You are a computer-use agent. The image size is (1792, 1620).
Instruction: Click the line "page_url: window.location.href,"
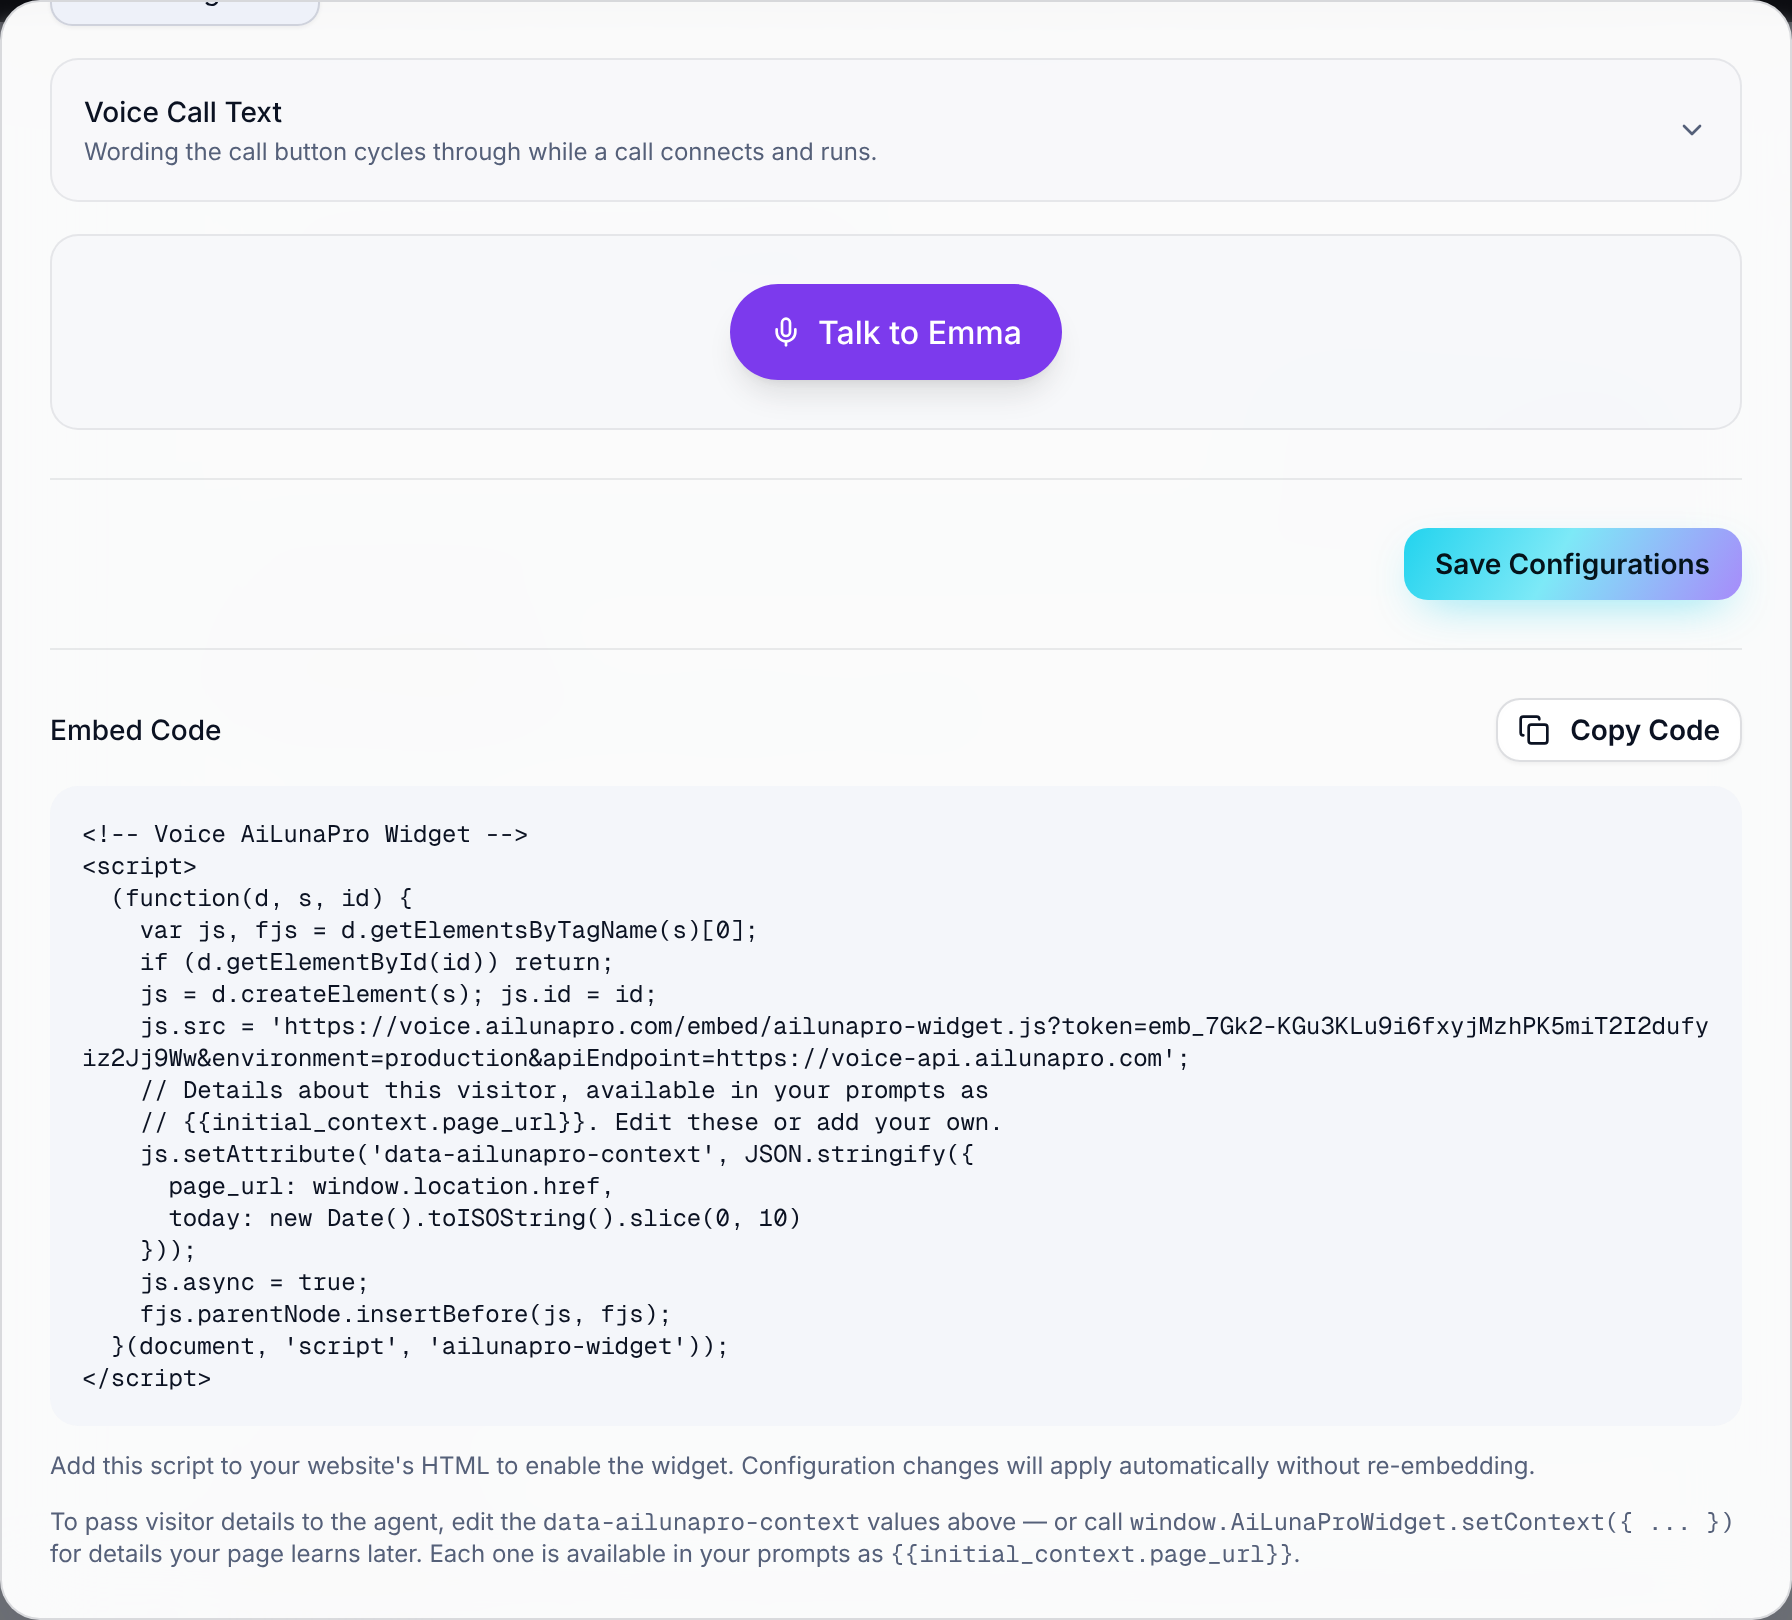(390, 1186)
